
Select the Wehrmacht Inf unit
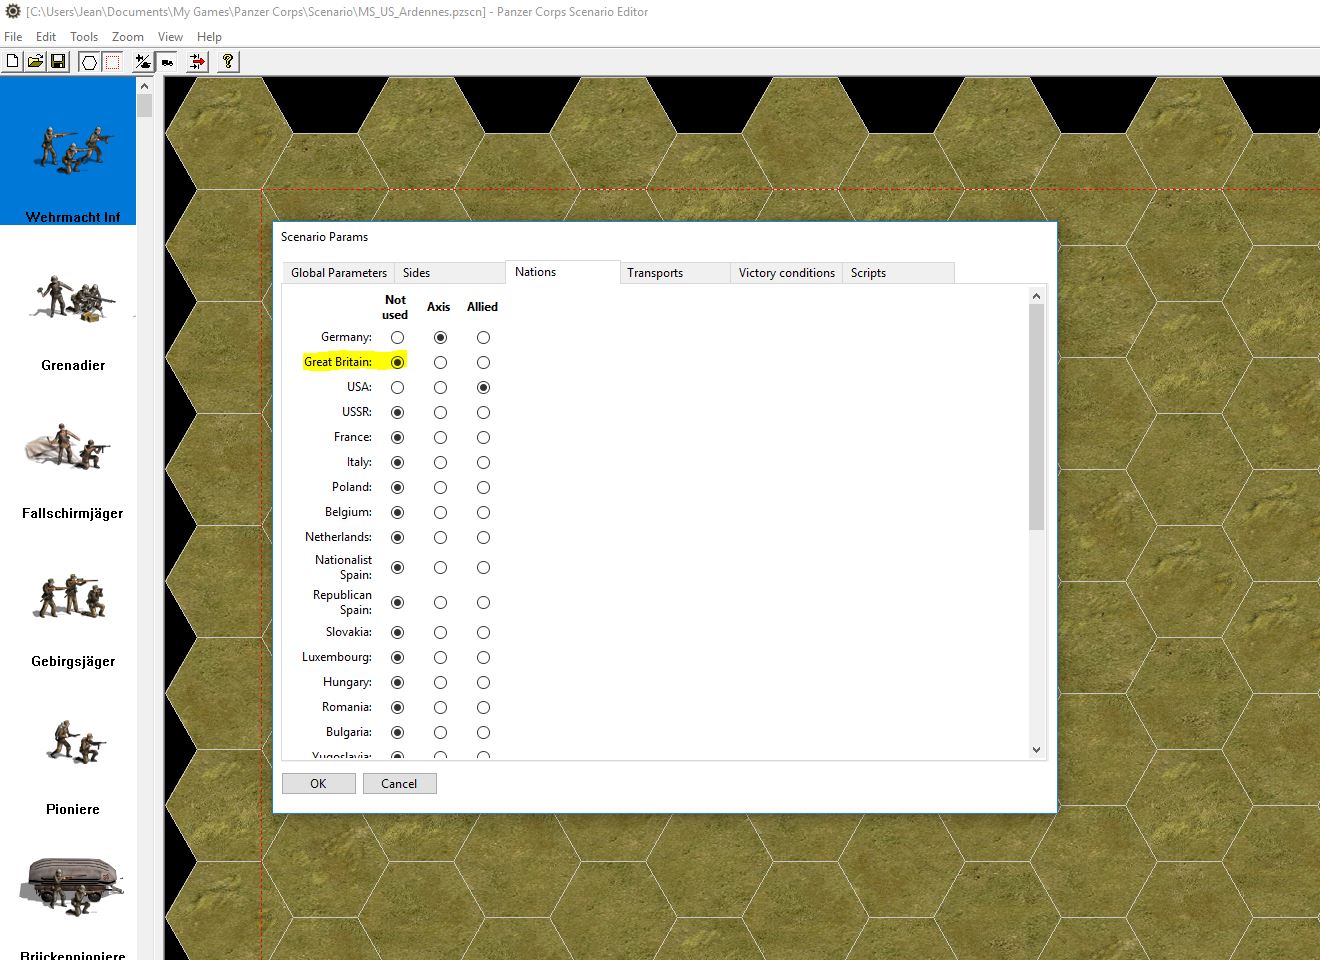(x=68, y=152)
